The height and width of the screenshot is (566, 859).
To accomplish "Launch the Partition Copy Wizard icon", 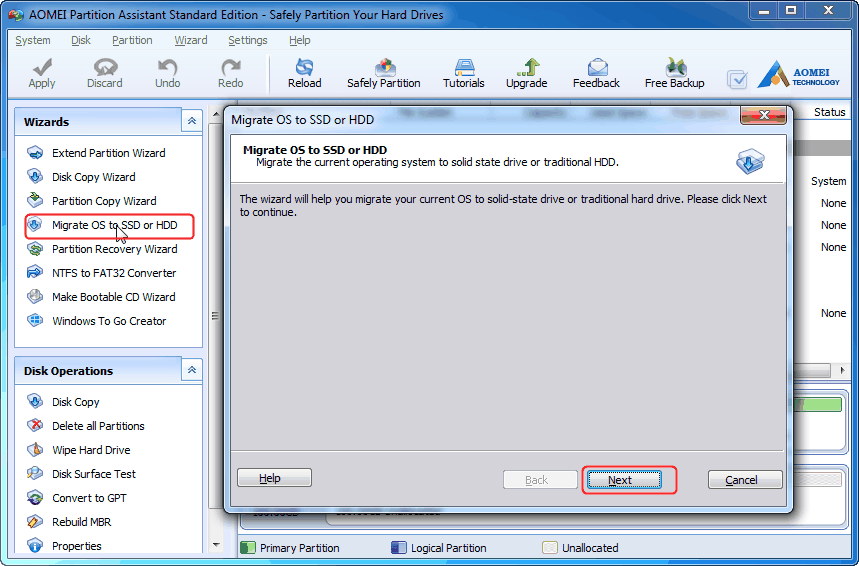I will click(x=35, y=200).
